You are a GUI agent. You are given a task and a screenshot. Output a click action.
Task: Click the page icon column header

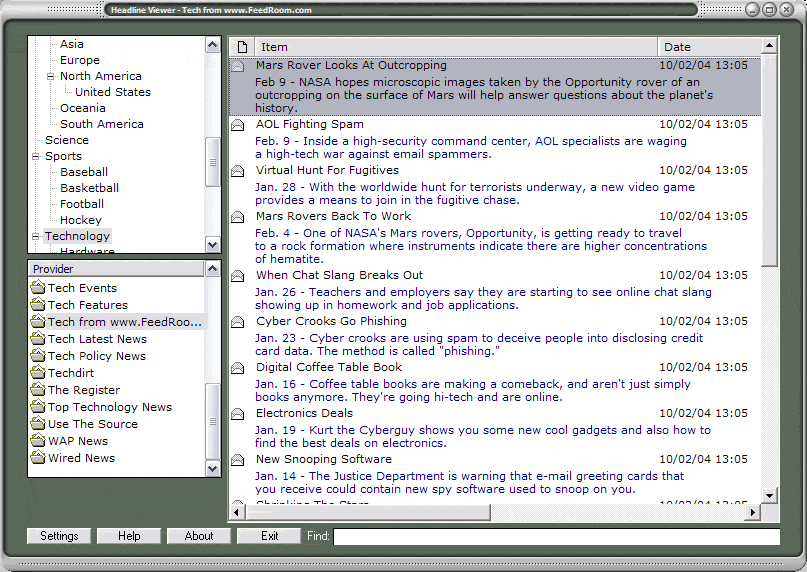tap(242, 47)
